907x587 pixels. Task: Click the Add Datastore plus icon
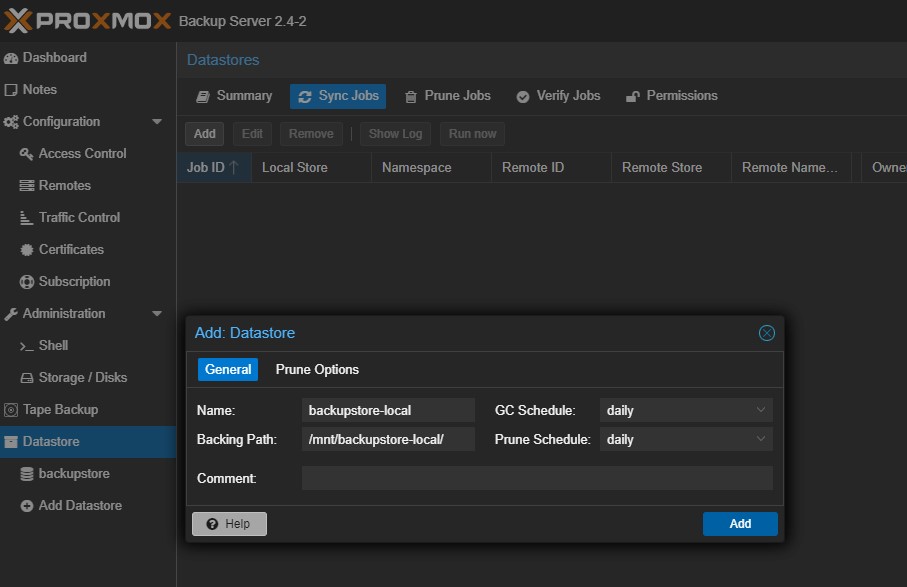click(x=28, y=506)
